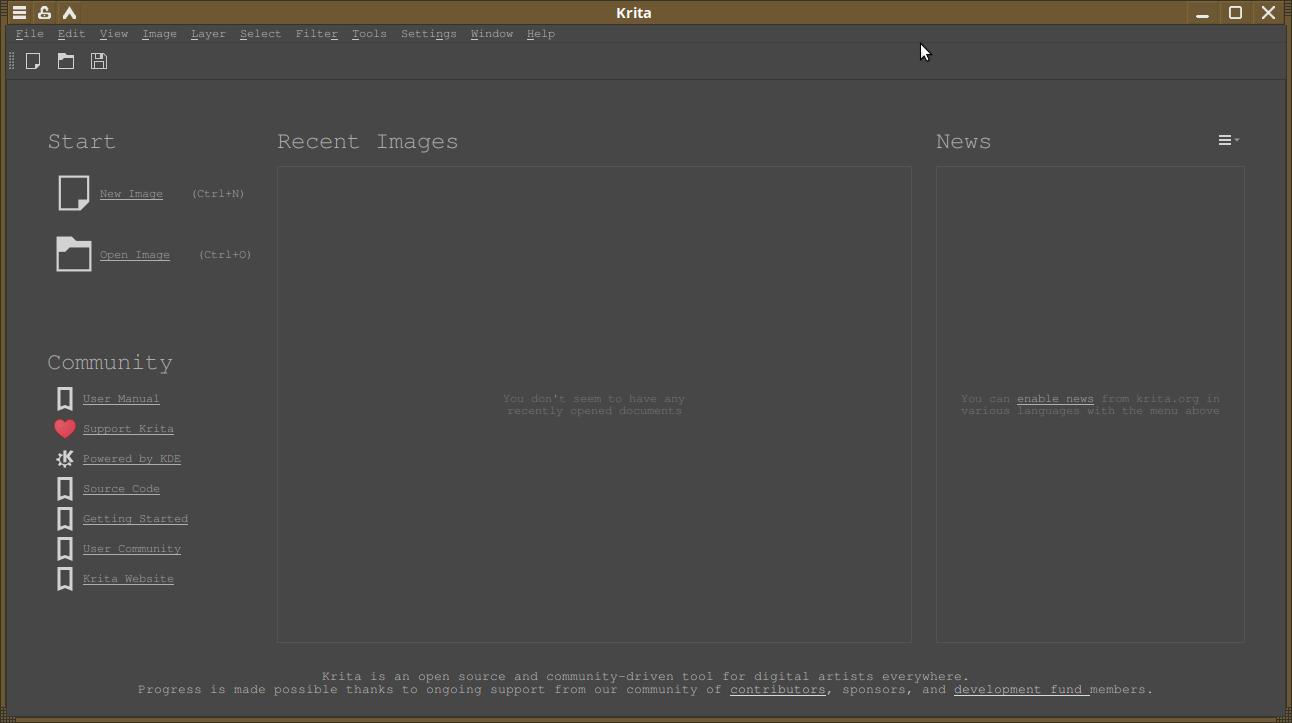The height and width of the screenshot is (723, 1292).
Task: Click the bookmark icon beside Getting Started
Action: click(65, 518)
